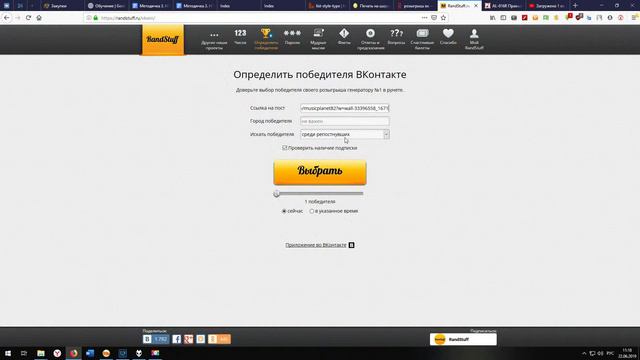This screenshot has height=360, width=640.
Task: Open the Windows Start menu
Action: pos(8,353)
